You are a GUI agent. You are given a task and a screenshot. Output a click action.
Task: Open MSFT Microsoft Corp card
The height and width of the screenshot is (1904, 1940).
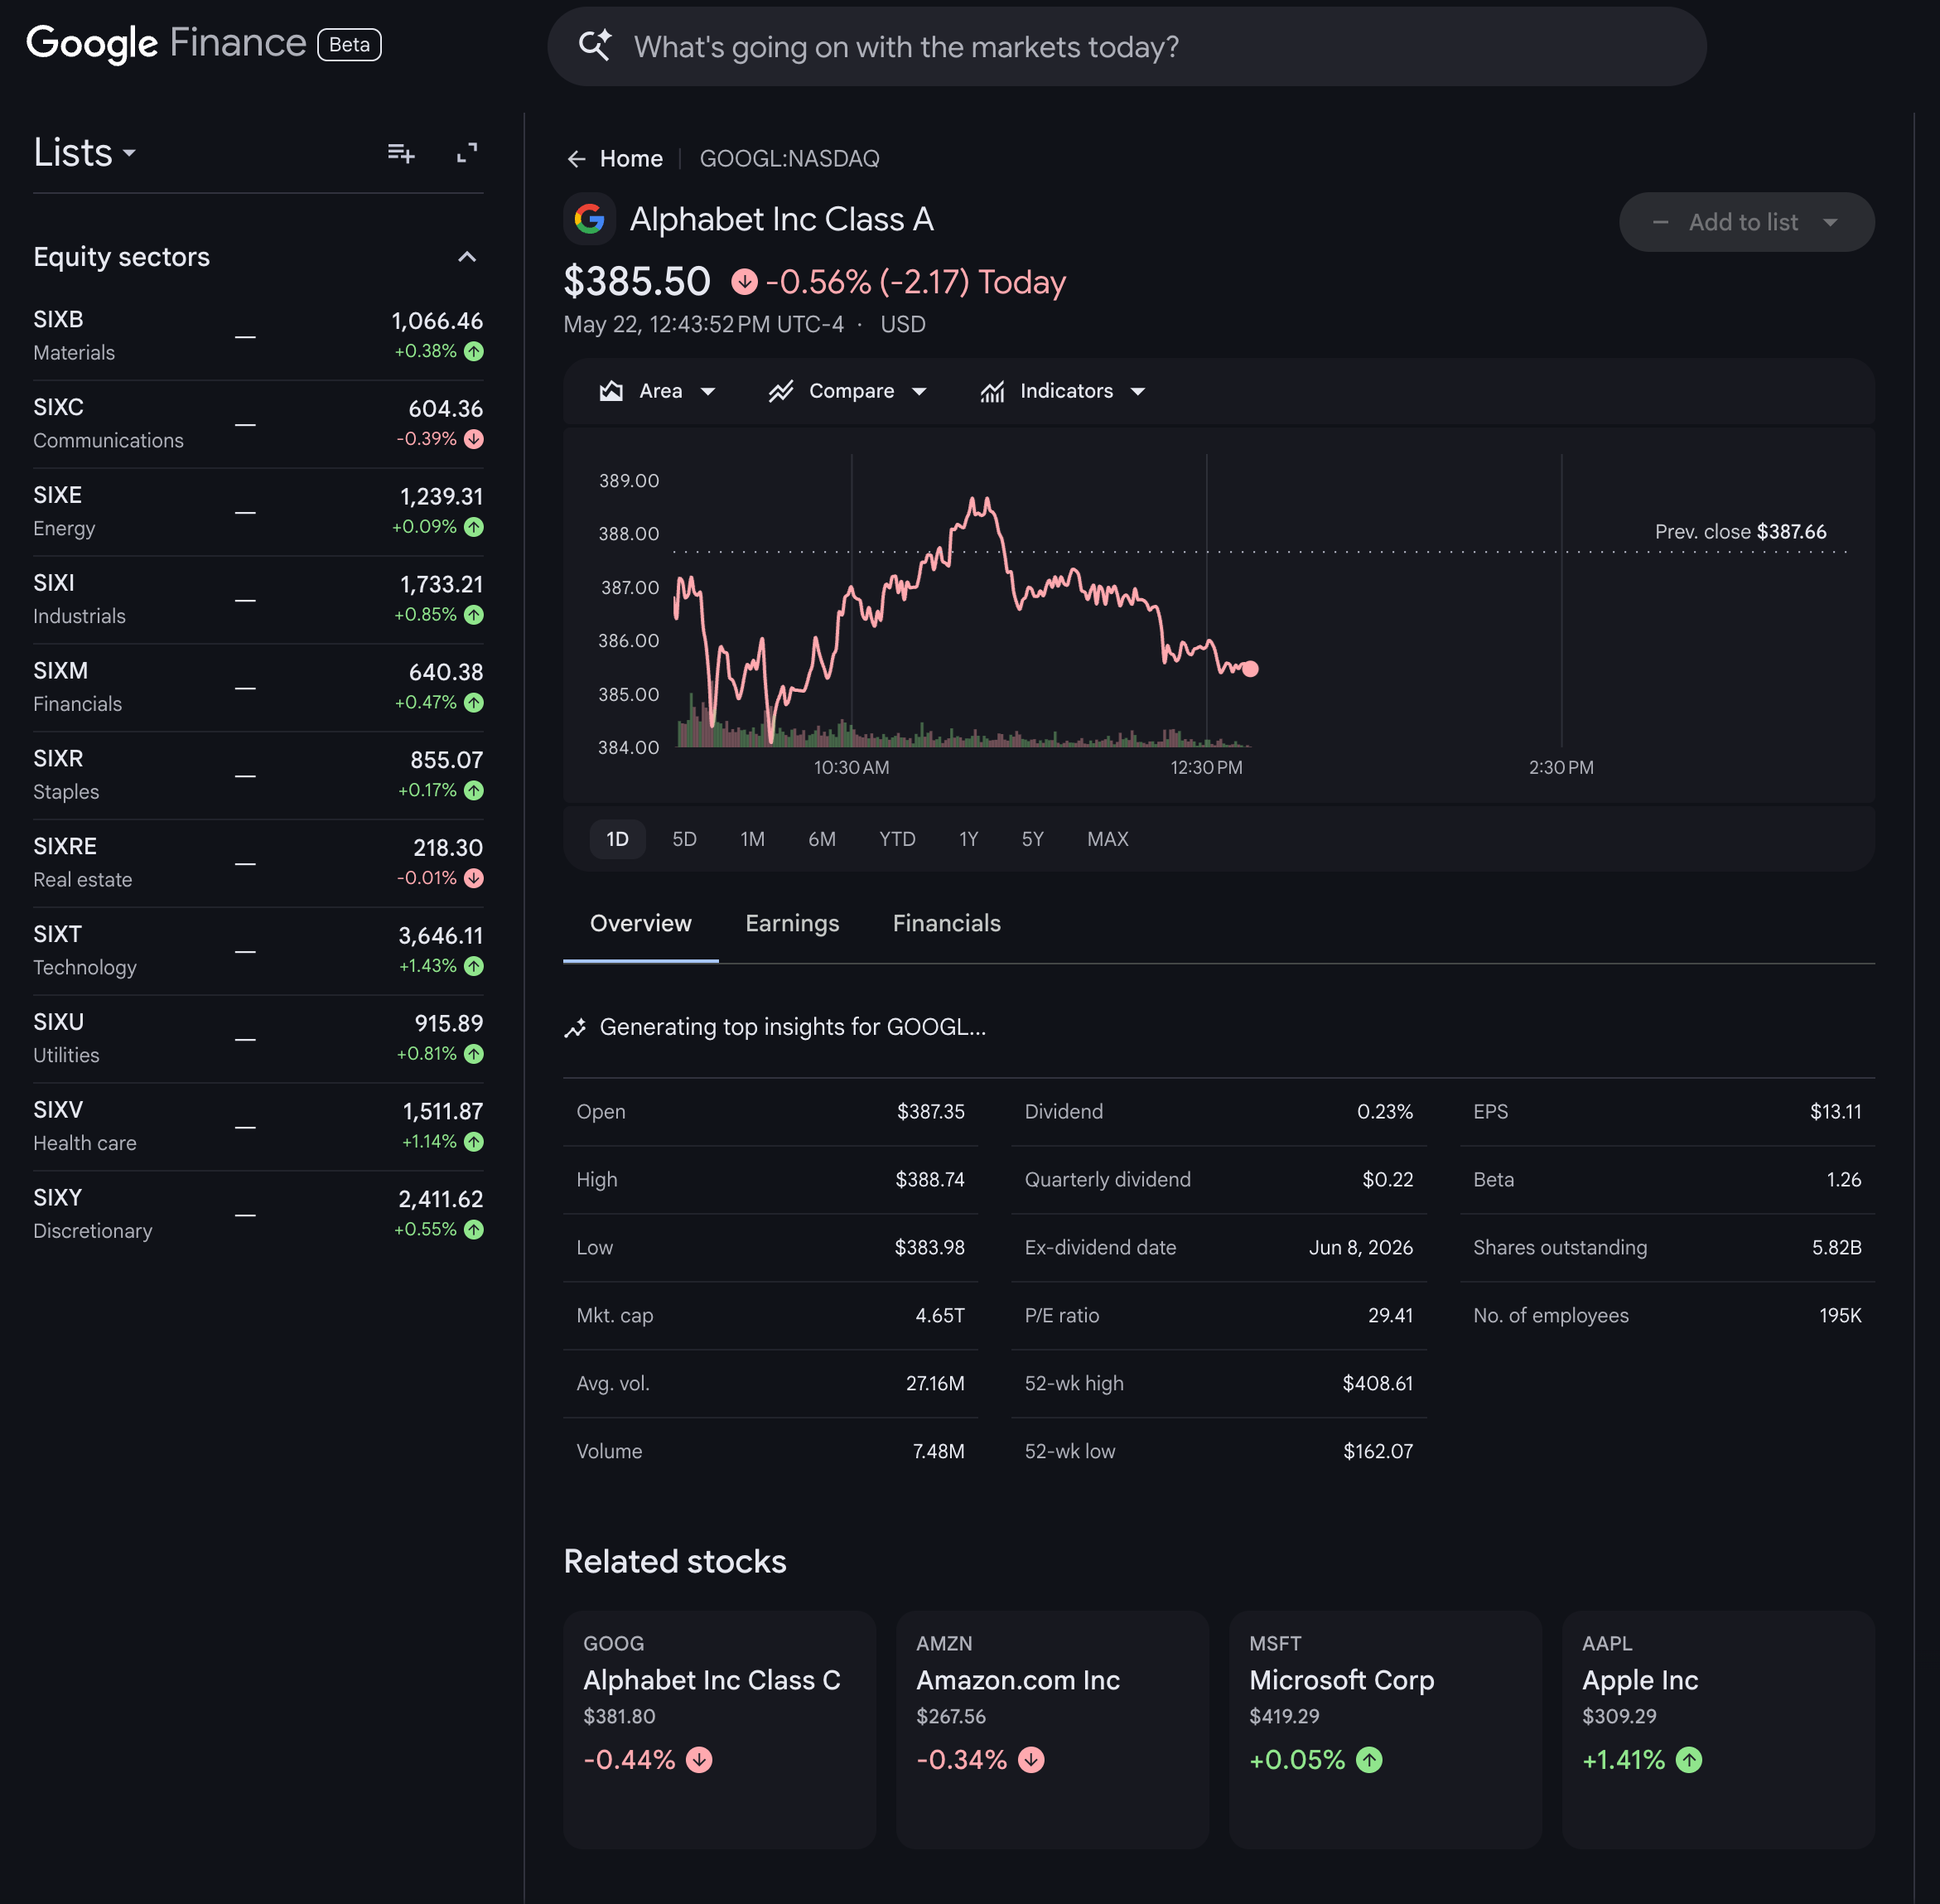point(1386,1729)
